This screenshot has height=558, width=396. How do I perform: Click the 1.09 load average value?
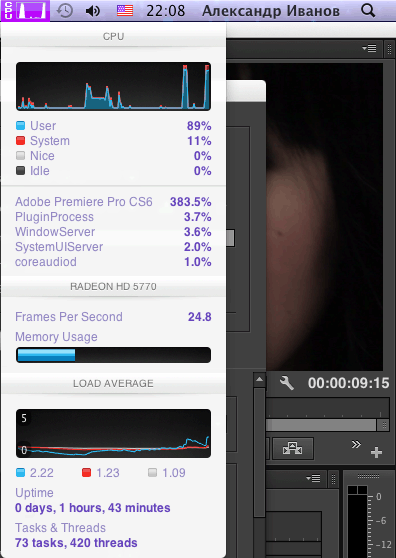pos(174,473)
